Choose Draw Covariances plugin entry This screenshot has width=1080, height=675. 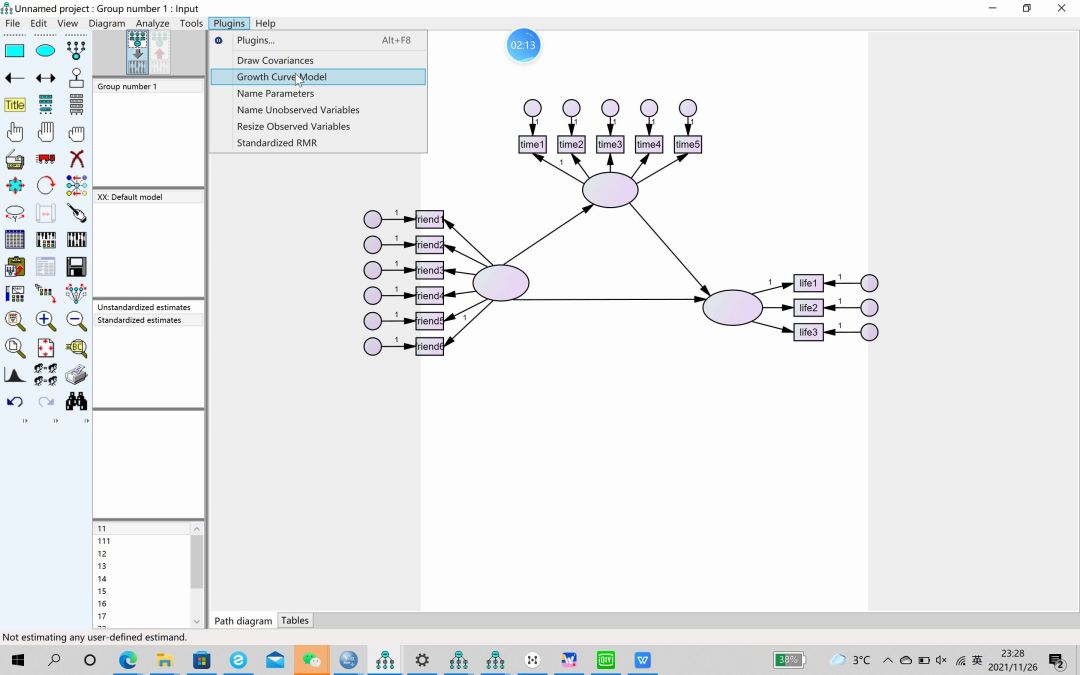[x=275, y=61]
